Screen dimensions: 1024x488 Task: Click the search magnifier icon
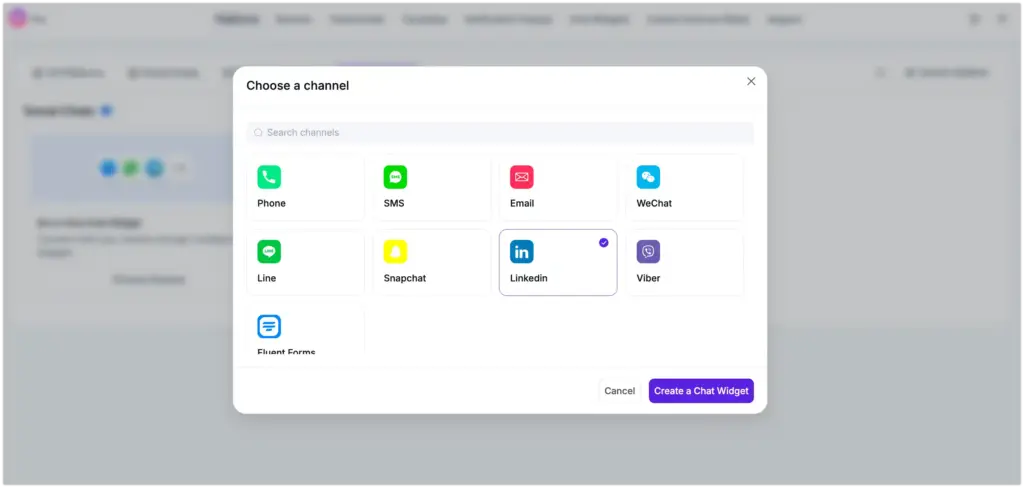point(259,133)
